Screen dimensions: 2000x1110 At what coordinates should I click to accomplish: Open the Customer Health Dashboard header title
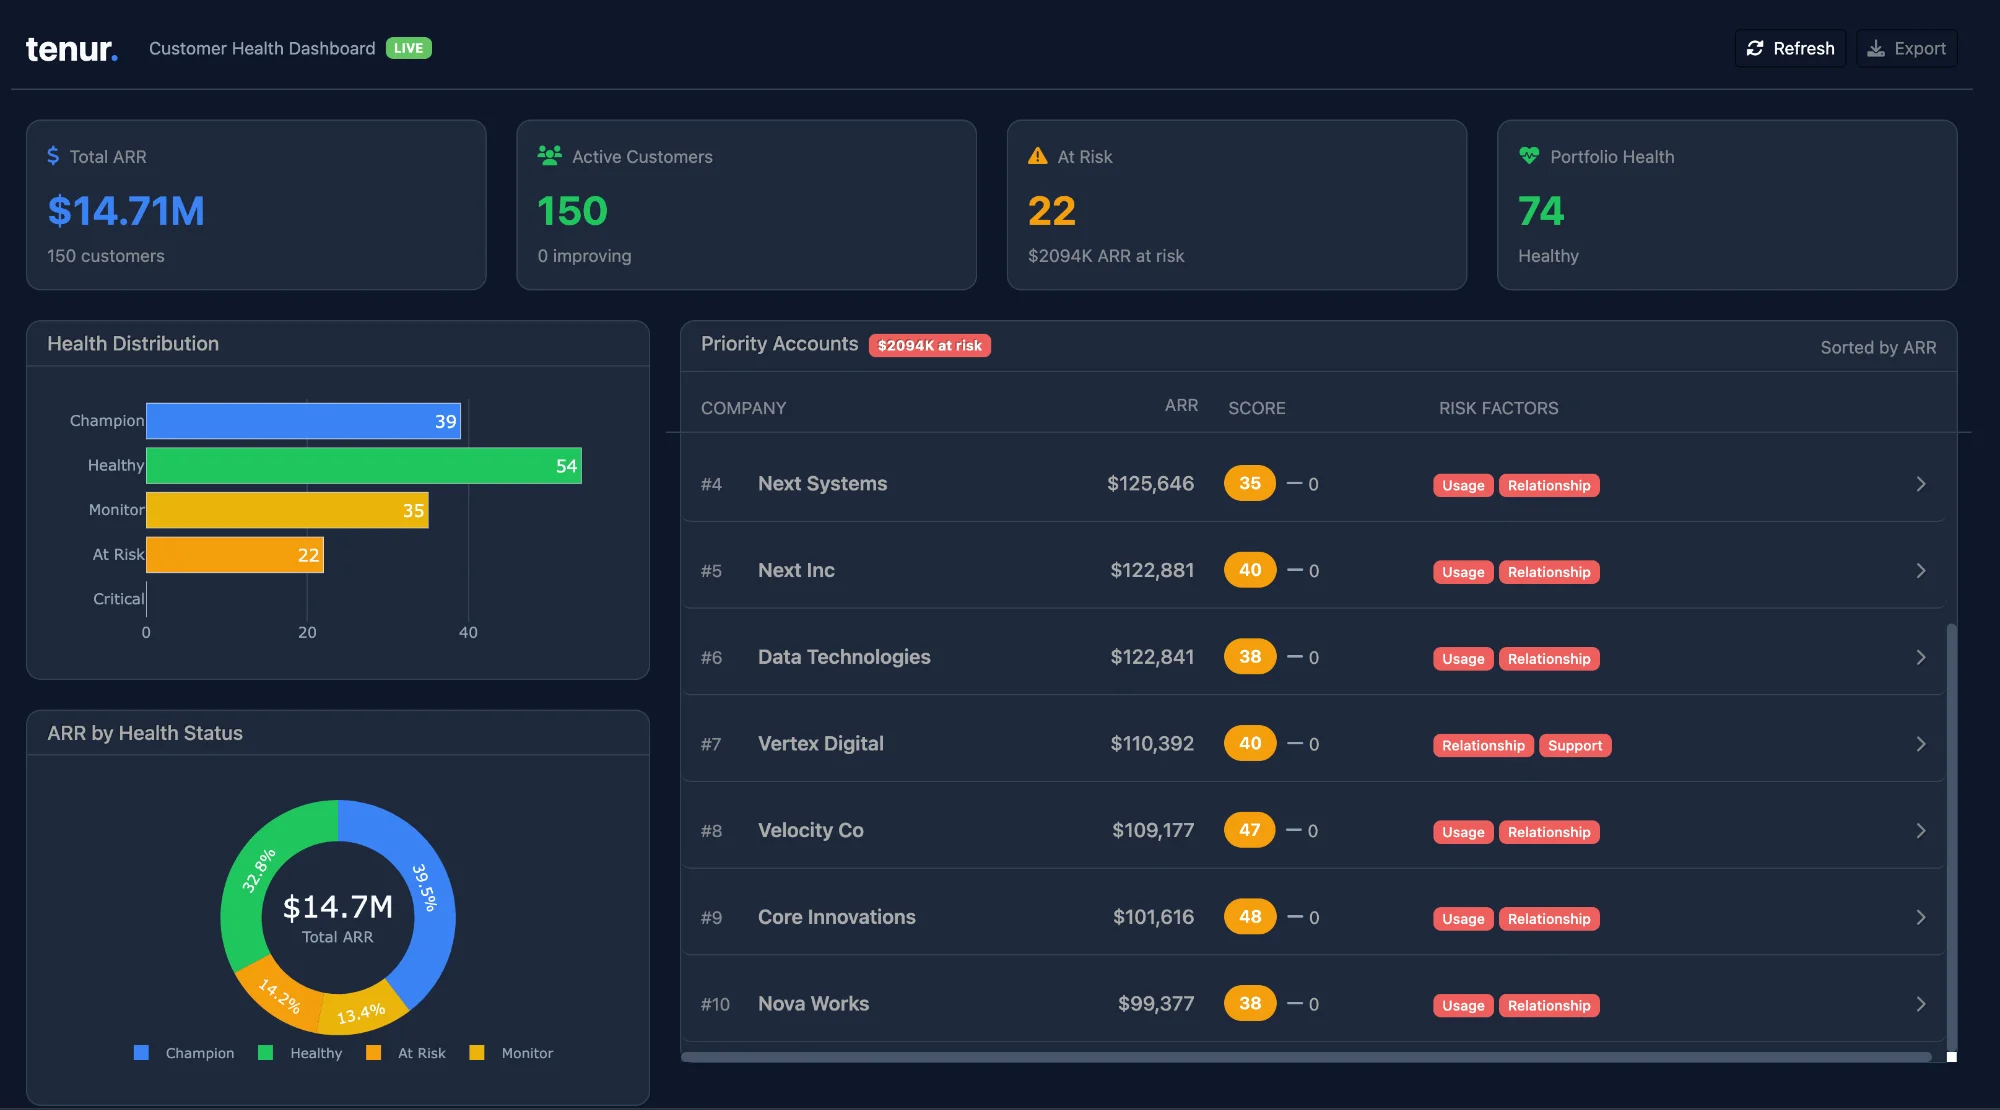point(262,47)
